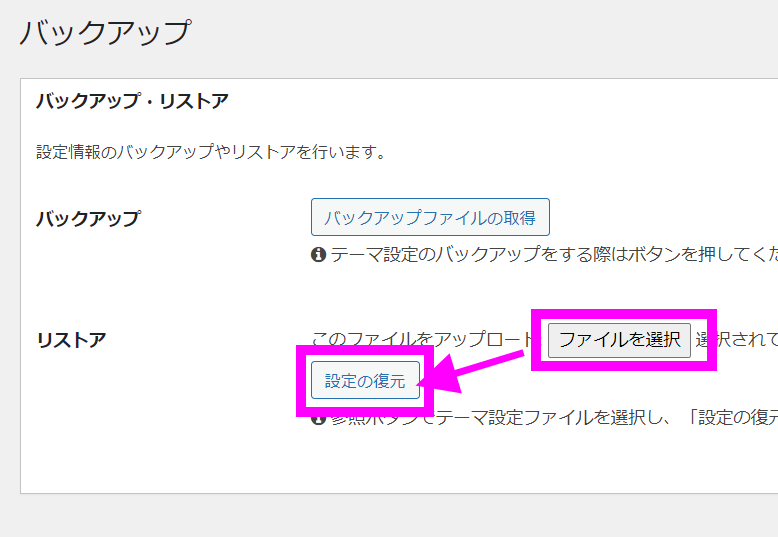Select the バックアップ・リストア section heading
Viewport: 778px width, 537px height.
(132, 101)
